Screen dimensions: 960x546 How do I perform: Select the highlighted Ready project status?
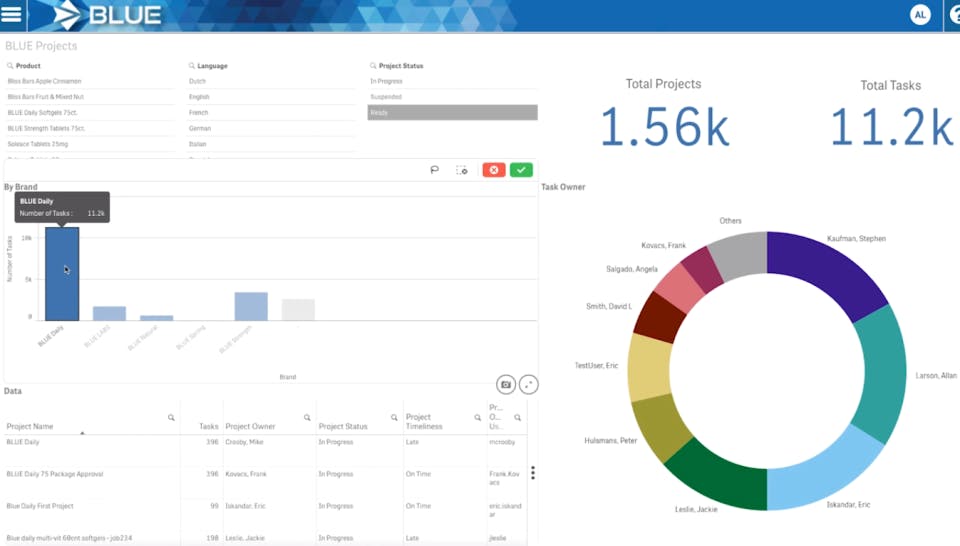[452, 113]
